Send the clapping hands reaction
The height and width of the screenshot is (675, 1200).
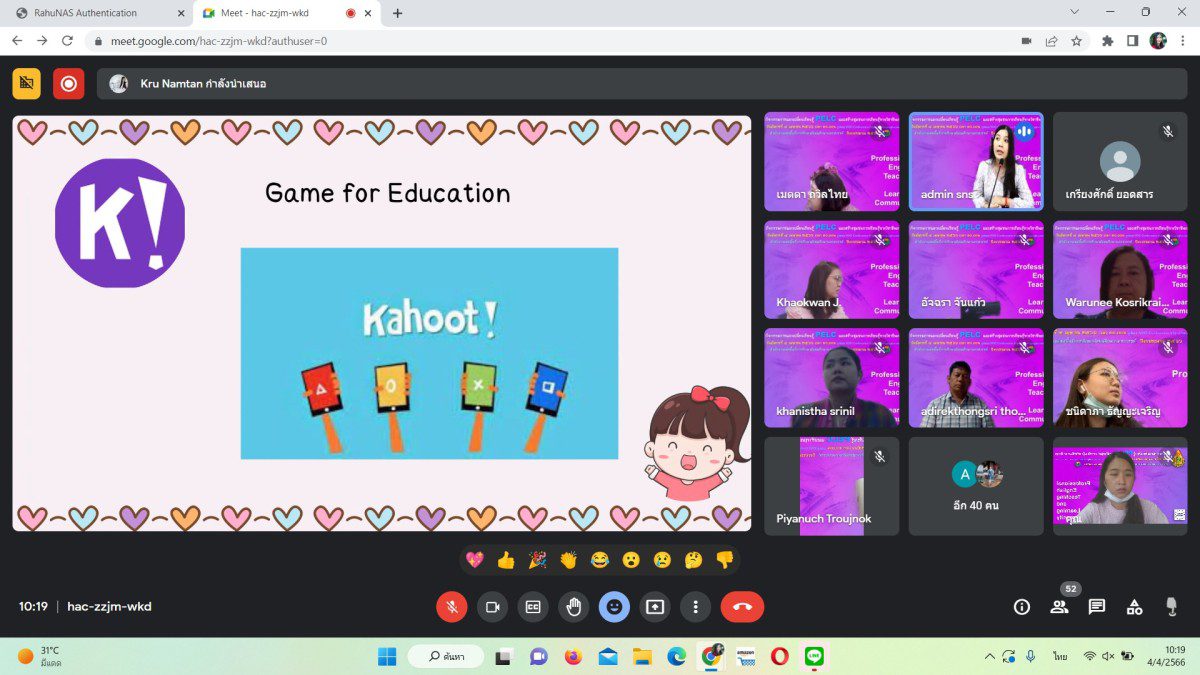pos(568,560)
